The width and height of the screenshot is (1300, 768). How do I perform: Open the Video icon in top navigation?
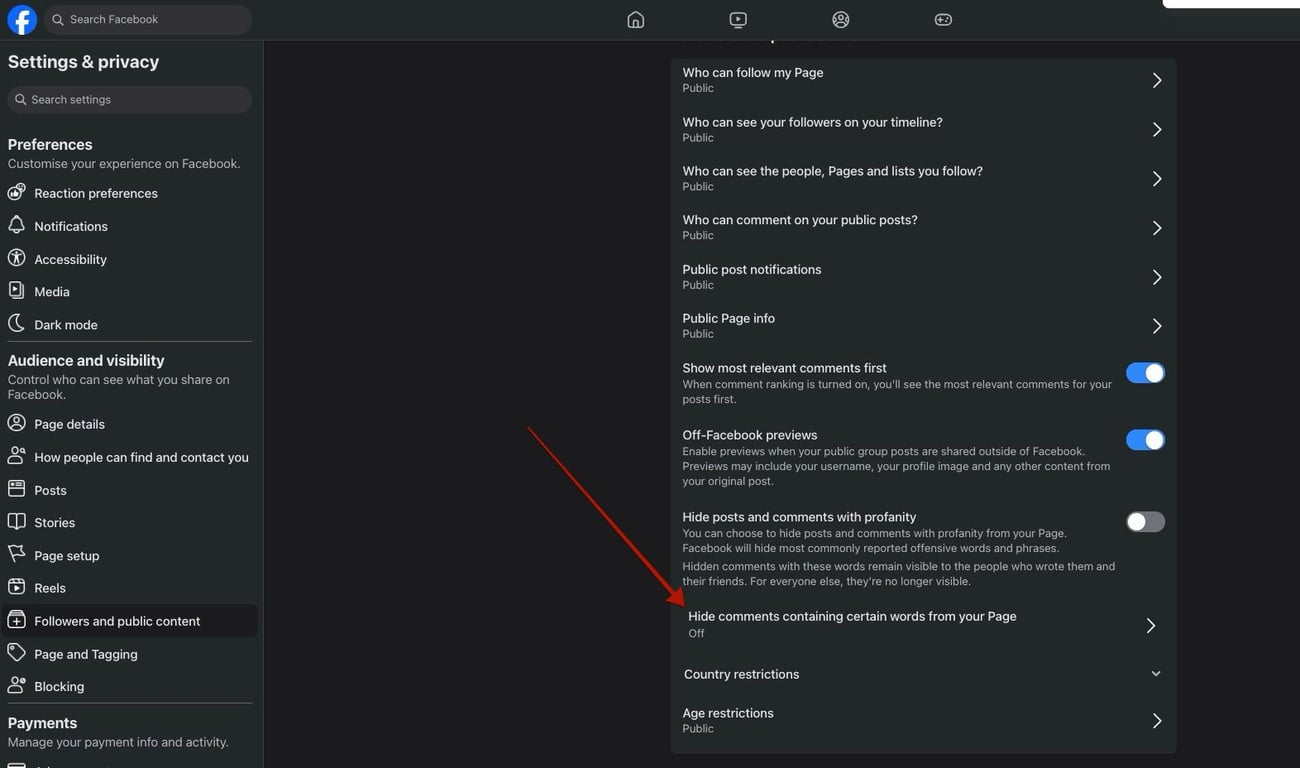tap(738, 19)
